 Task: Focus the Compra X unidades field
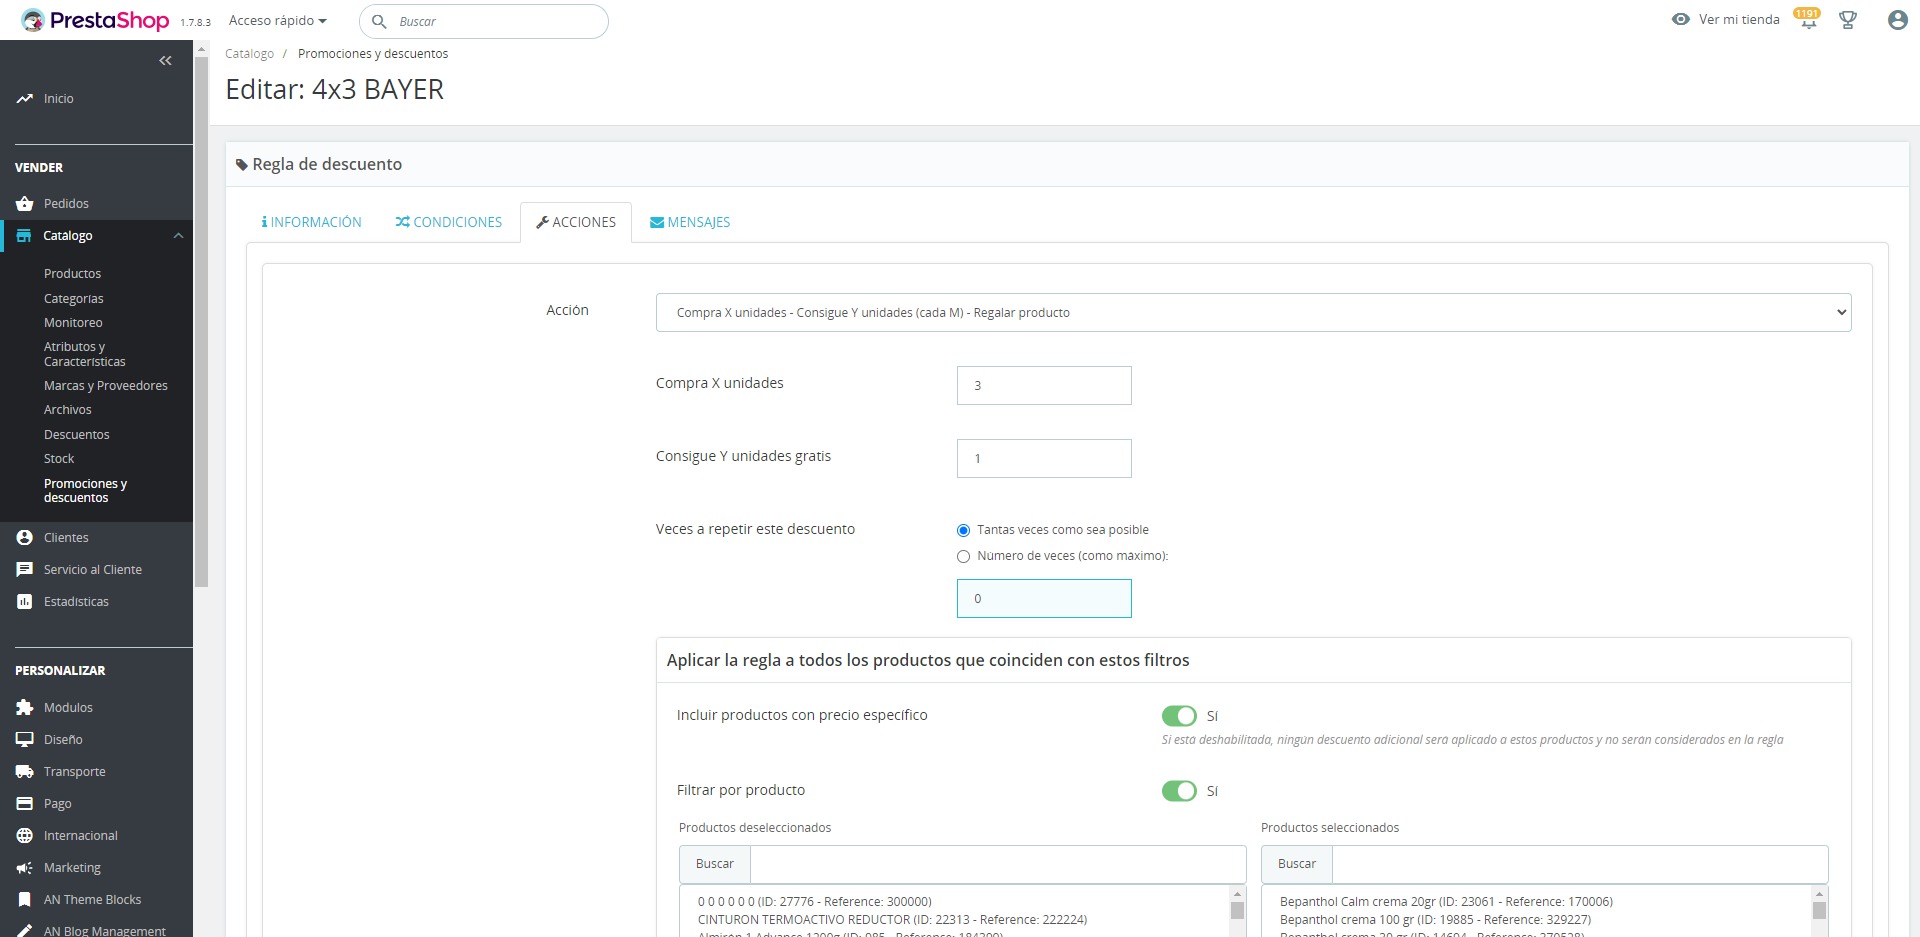click(1044, 386)
